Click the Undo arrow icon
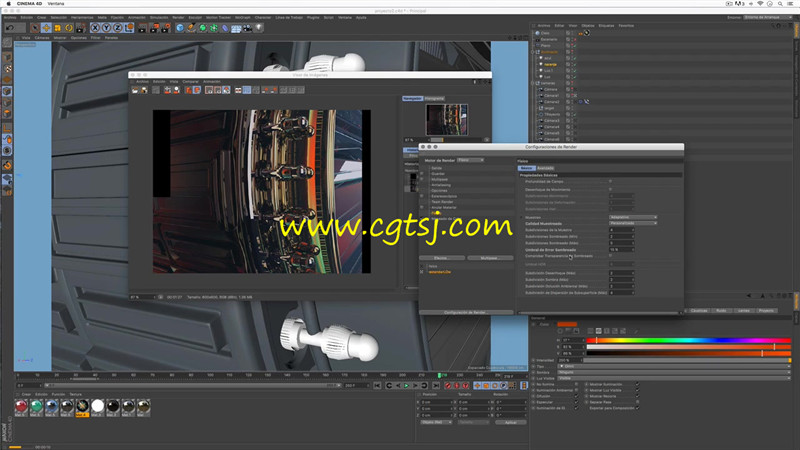The width and height of the screenshot is (800, 450). tap(10, 28)
